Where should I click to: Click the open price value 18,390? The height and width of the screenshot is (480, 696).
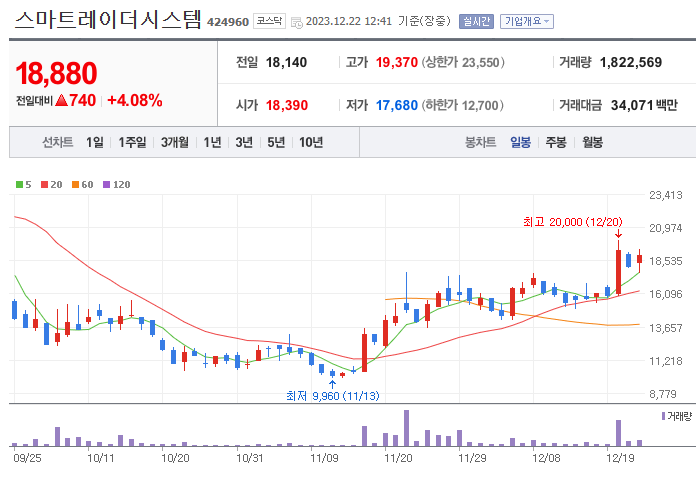287,105
